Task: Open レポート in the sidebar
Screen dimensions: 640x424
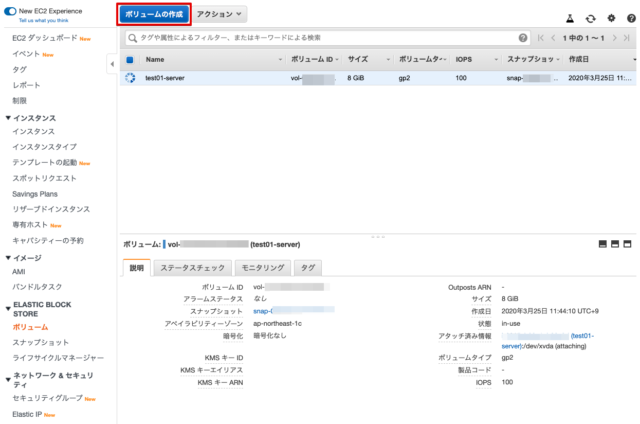Action: click(x=26, y=85)
